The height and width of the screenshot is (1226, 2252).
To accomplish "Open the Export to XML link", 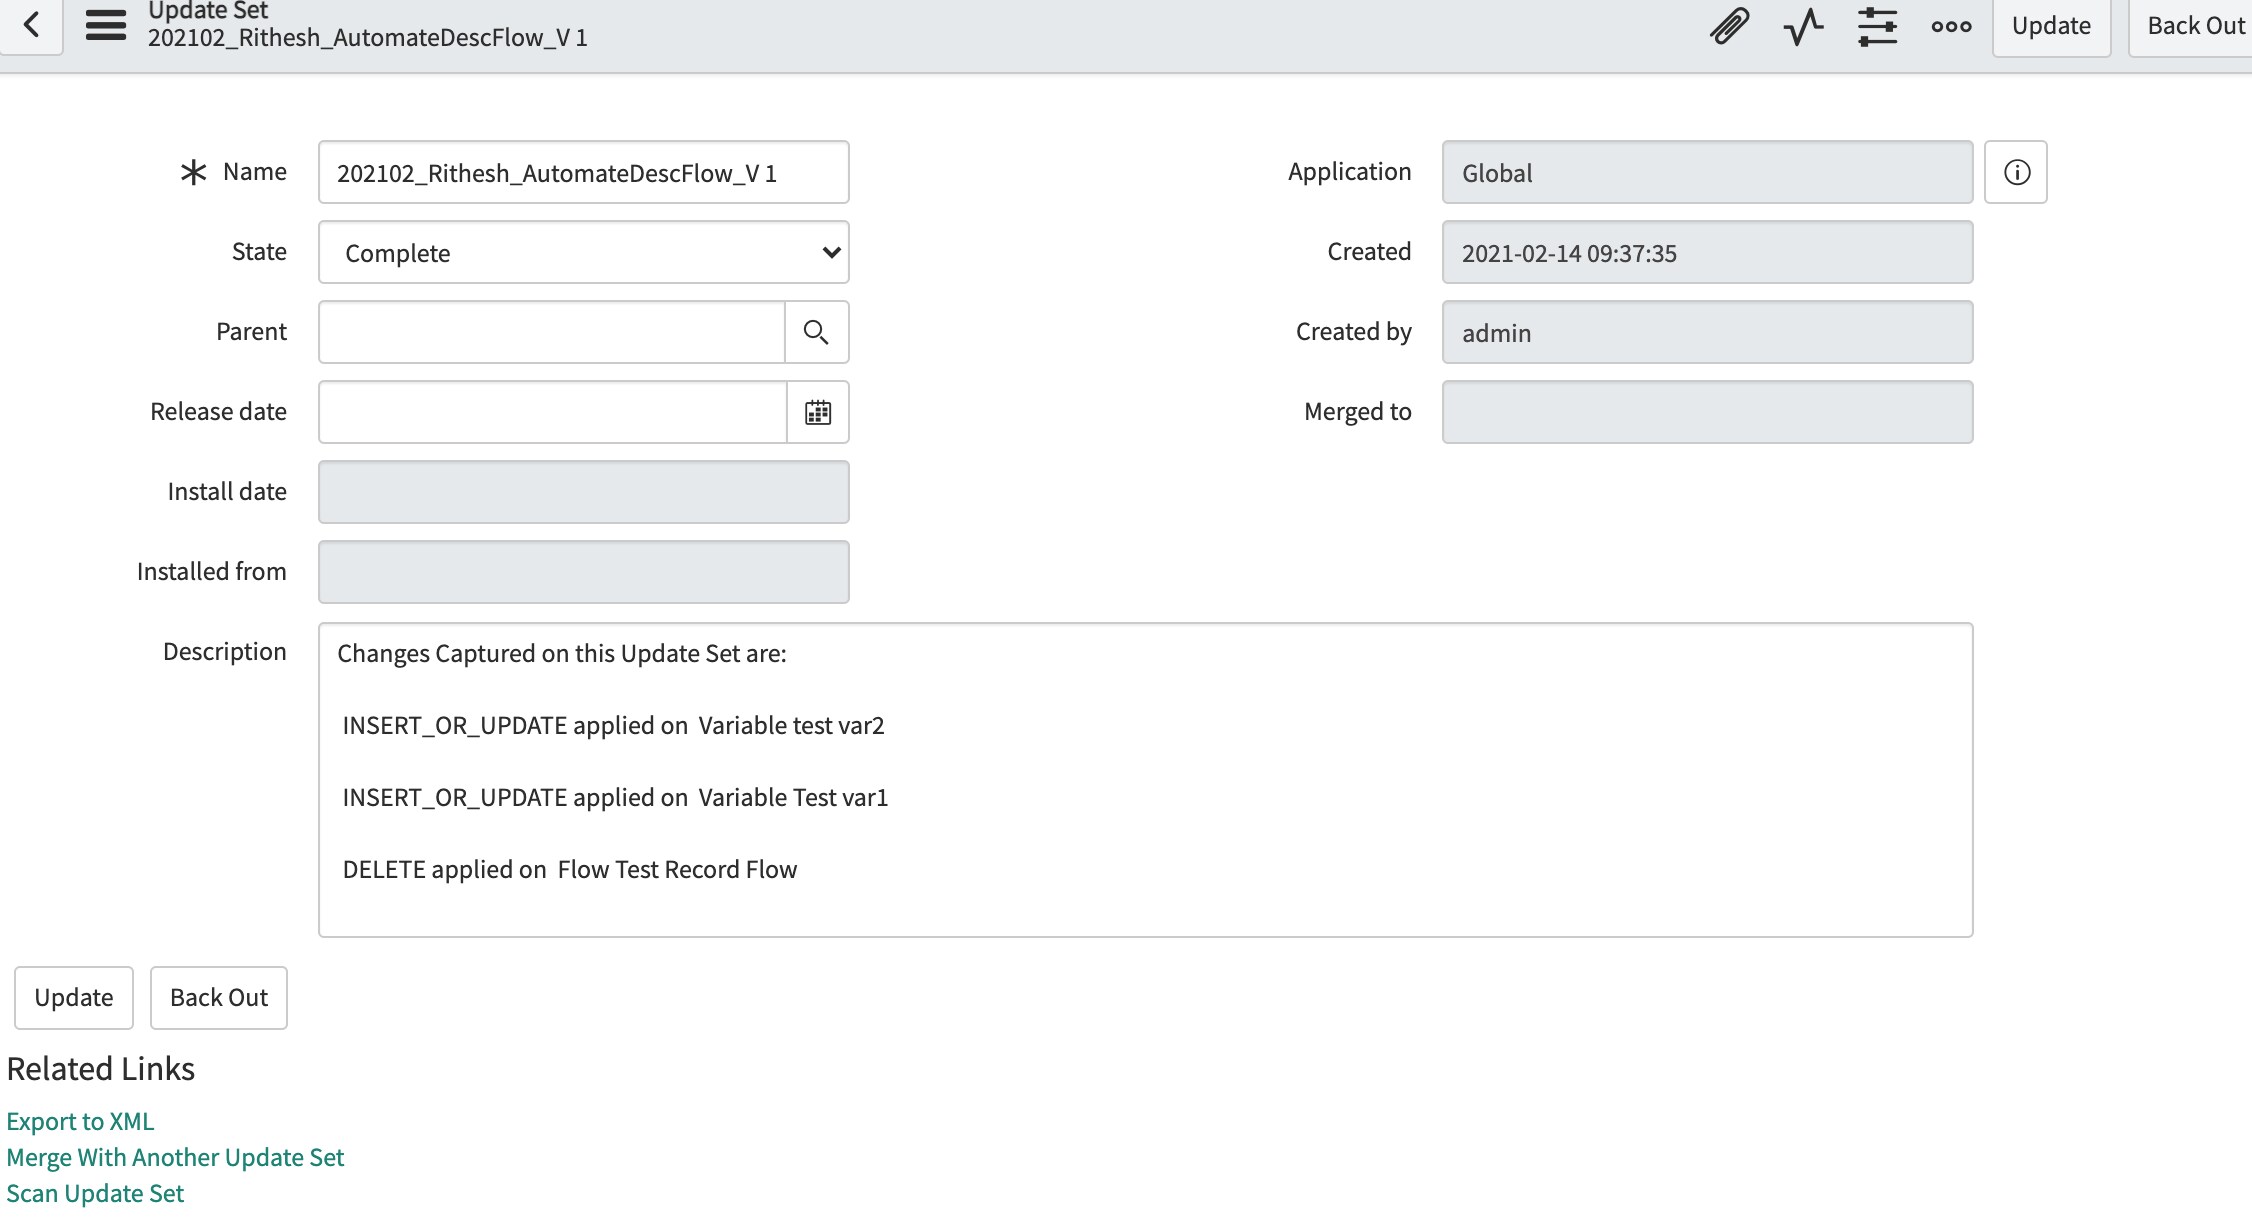I will point(80,1121).
